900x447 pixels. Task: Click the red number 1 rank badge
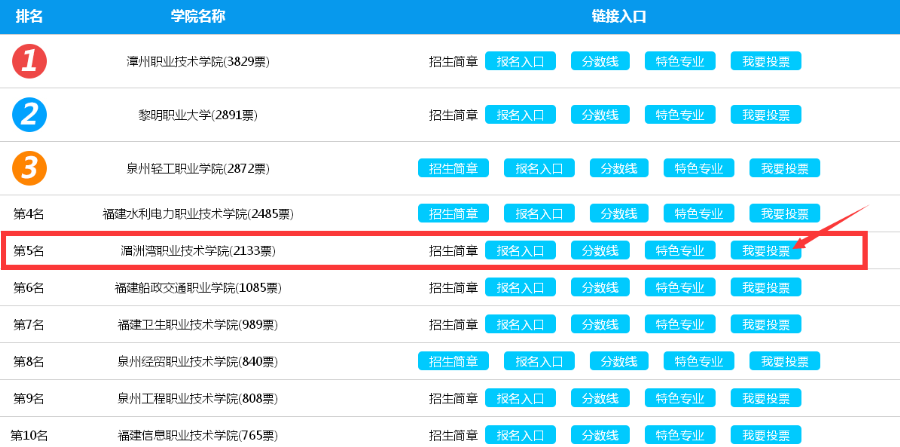pos(29,61)
